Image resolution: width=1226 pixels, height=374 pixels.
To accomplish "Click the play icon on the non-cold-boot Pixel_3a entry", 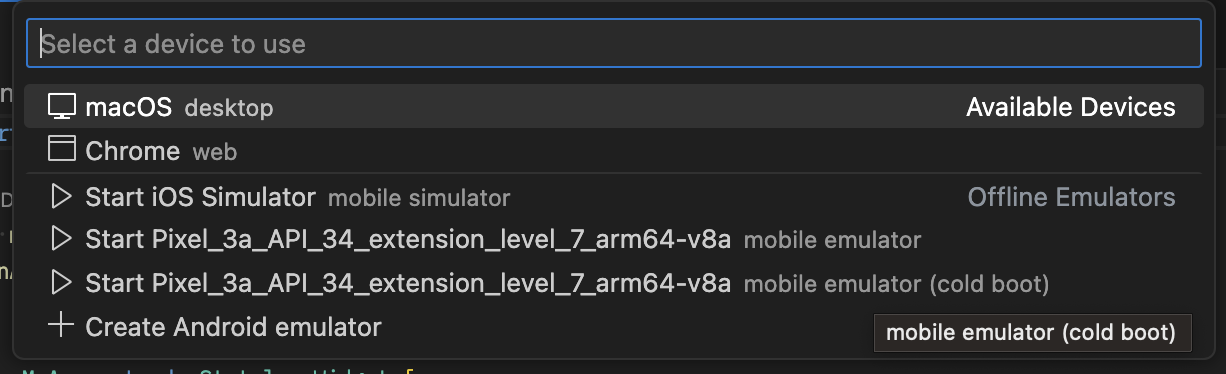I will tap(62, 240).
